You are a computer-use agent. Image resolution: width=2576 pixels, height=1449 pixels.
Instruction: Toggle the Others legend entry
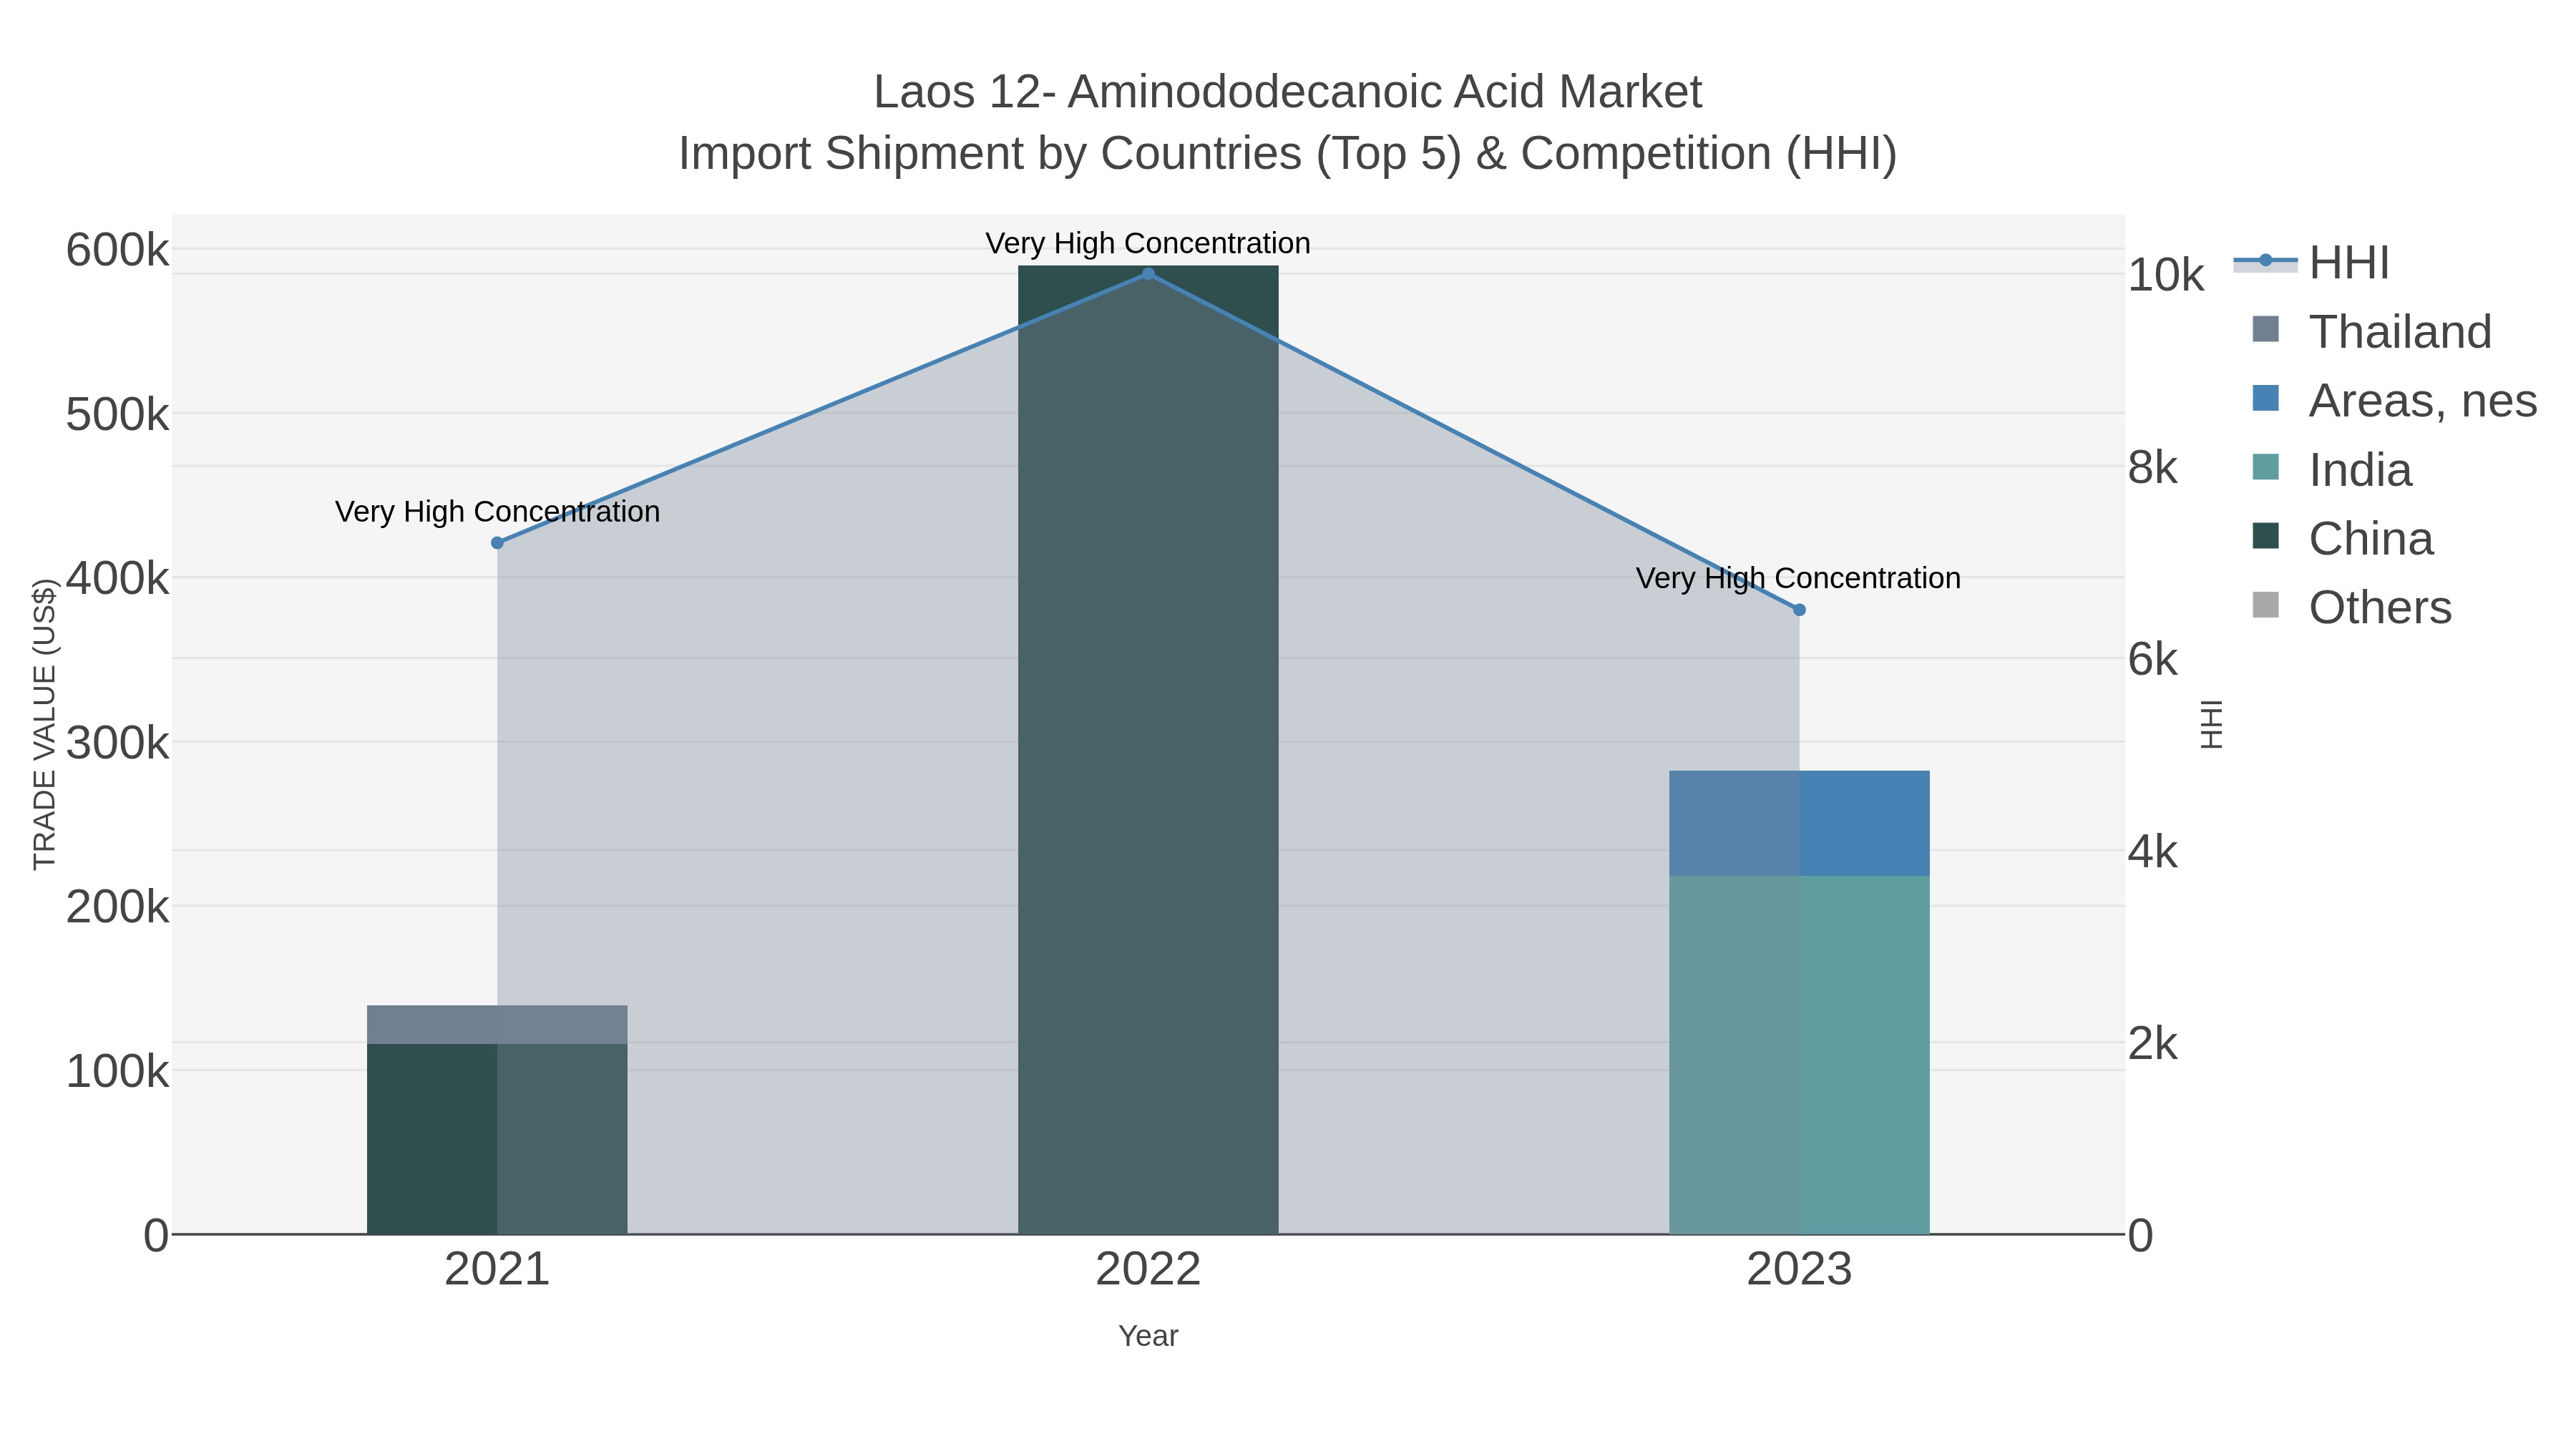pyautogui.click(x=2352, y=607)
